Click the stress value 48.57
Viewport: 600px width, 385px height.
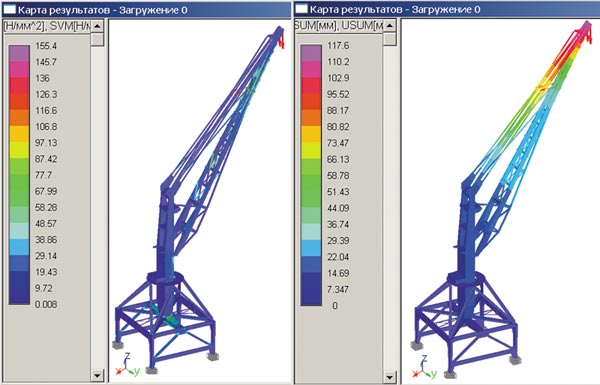(46, 223)
